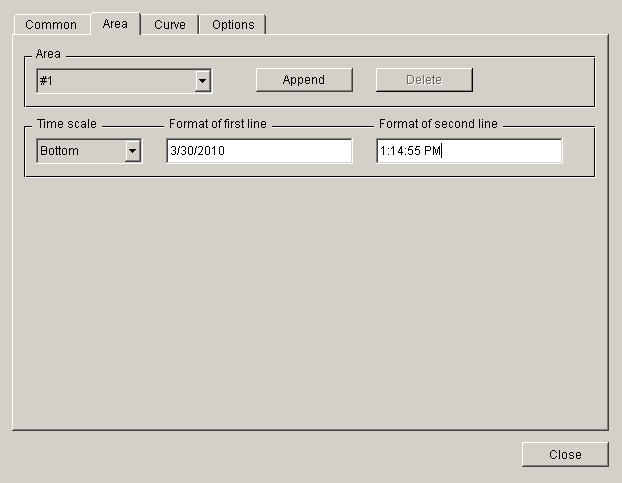Click the greyed-out Delete button
This screenshot has height=483, width=622.
423,80
